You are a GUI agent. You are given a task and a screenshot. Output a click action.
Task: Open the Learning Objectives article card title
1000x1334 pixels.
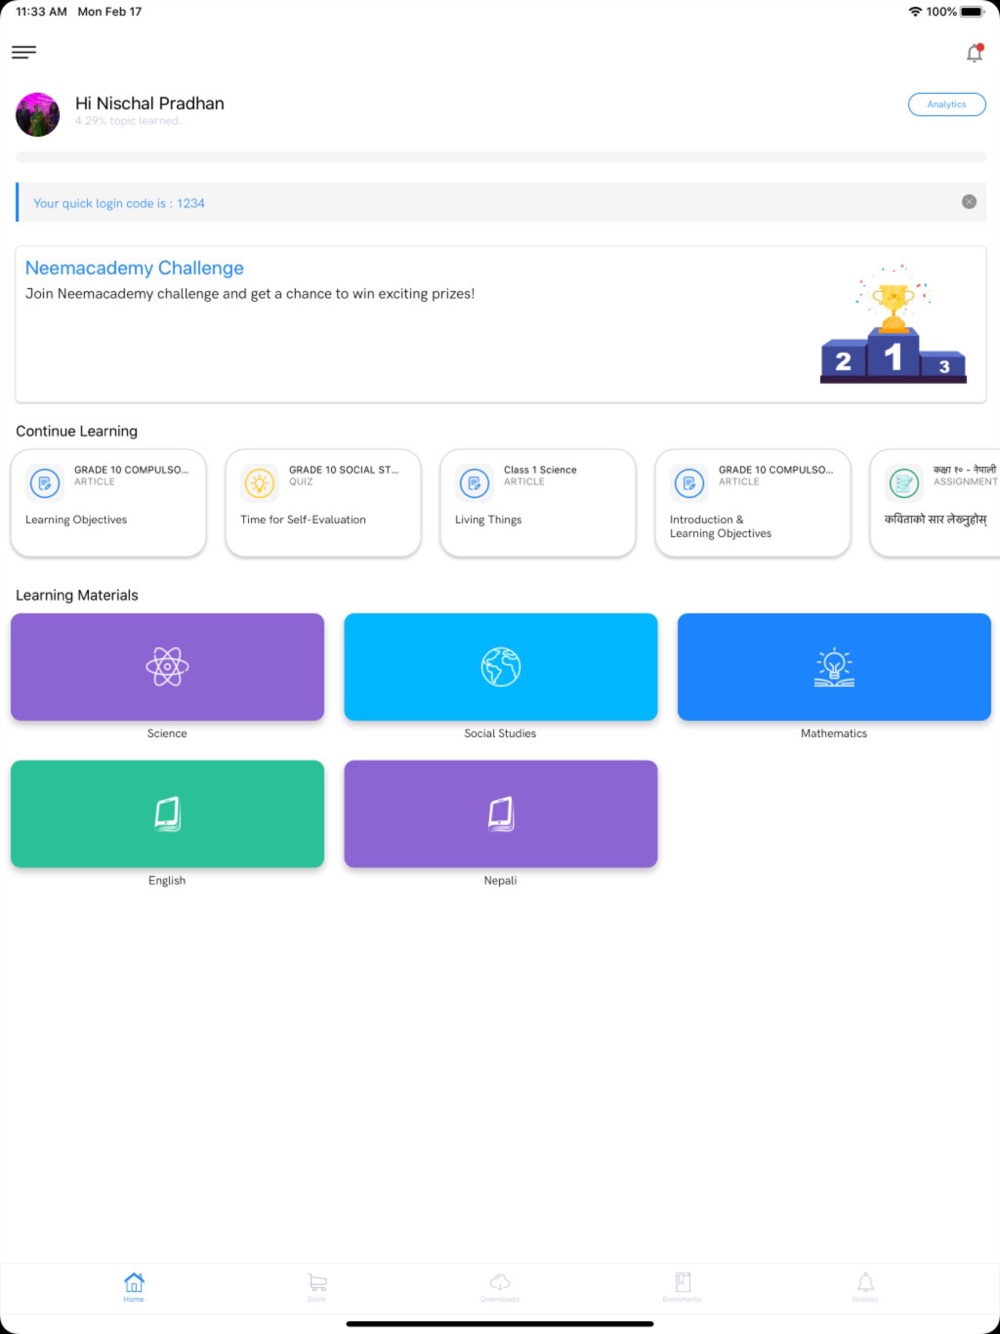(x=76, y=520)
